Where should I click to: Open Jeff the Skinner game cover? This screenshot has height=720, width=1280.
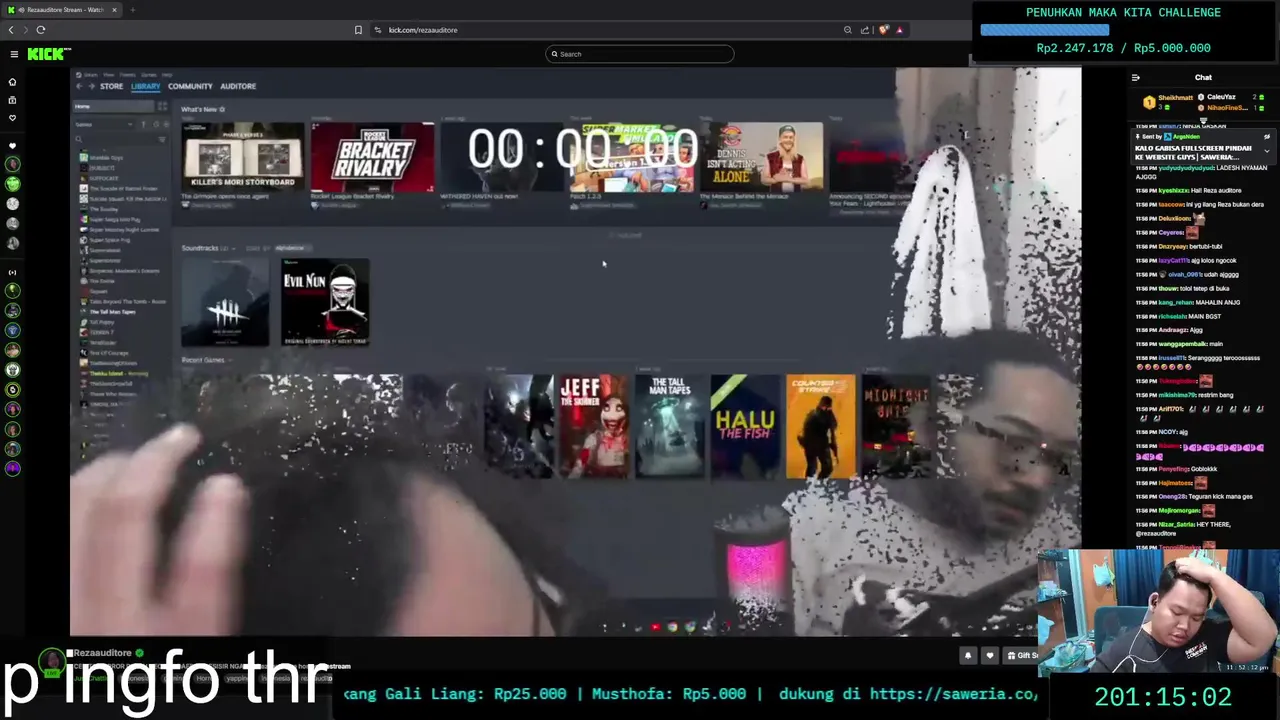(x=594, y=426)
